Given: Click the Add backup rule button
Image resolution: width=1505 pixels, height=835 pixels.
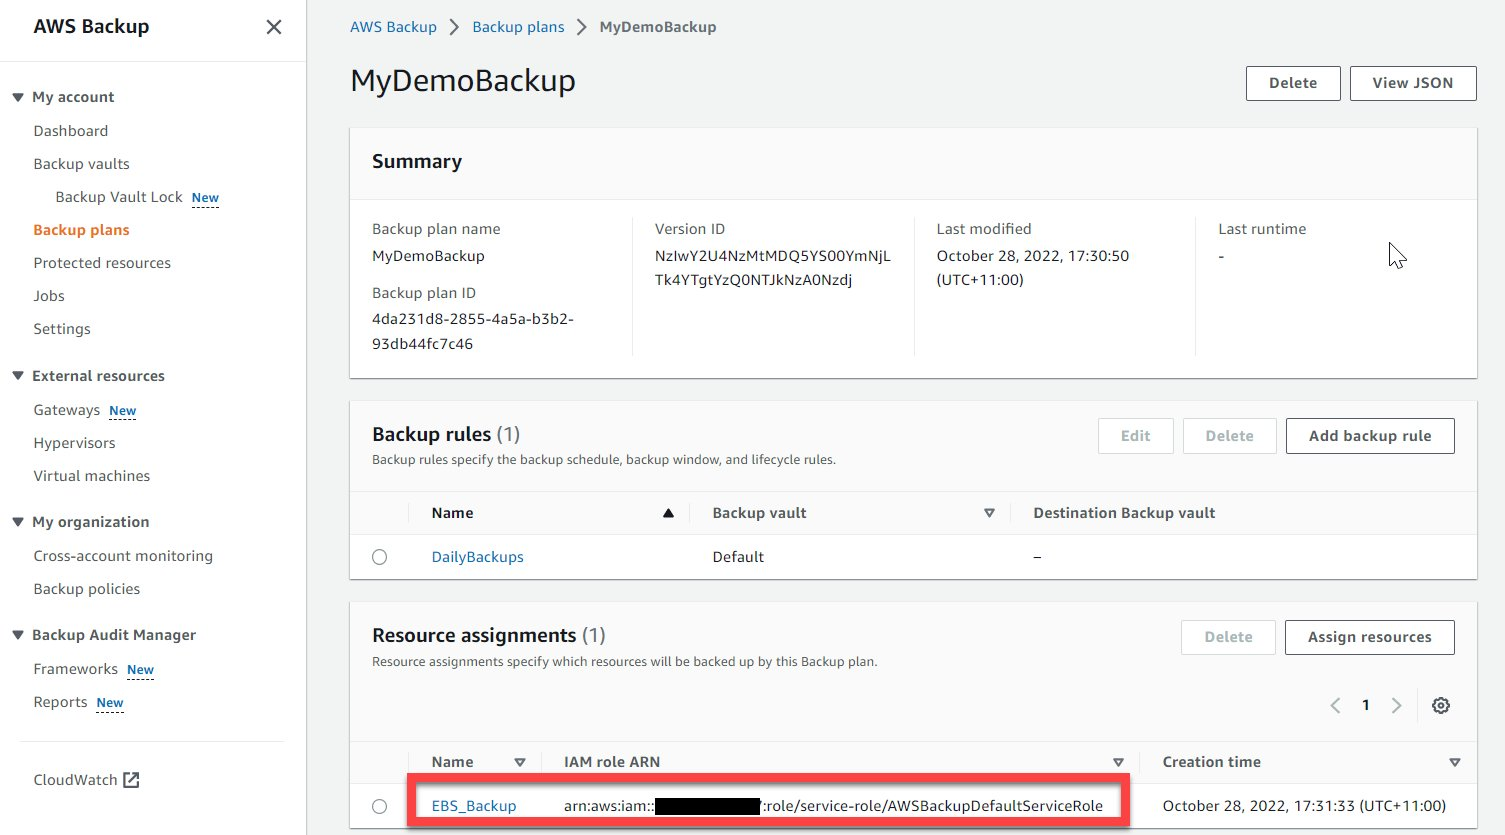Looking at the screenshot, I should tap(1370, 436).
